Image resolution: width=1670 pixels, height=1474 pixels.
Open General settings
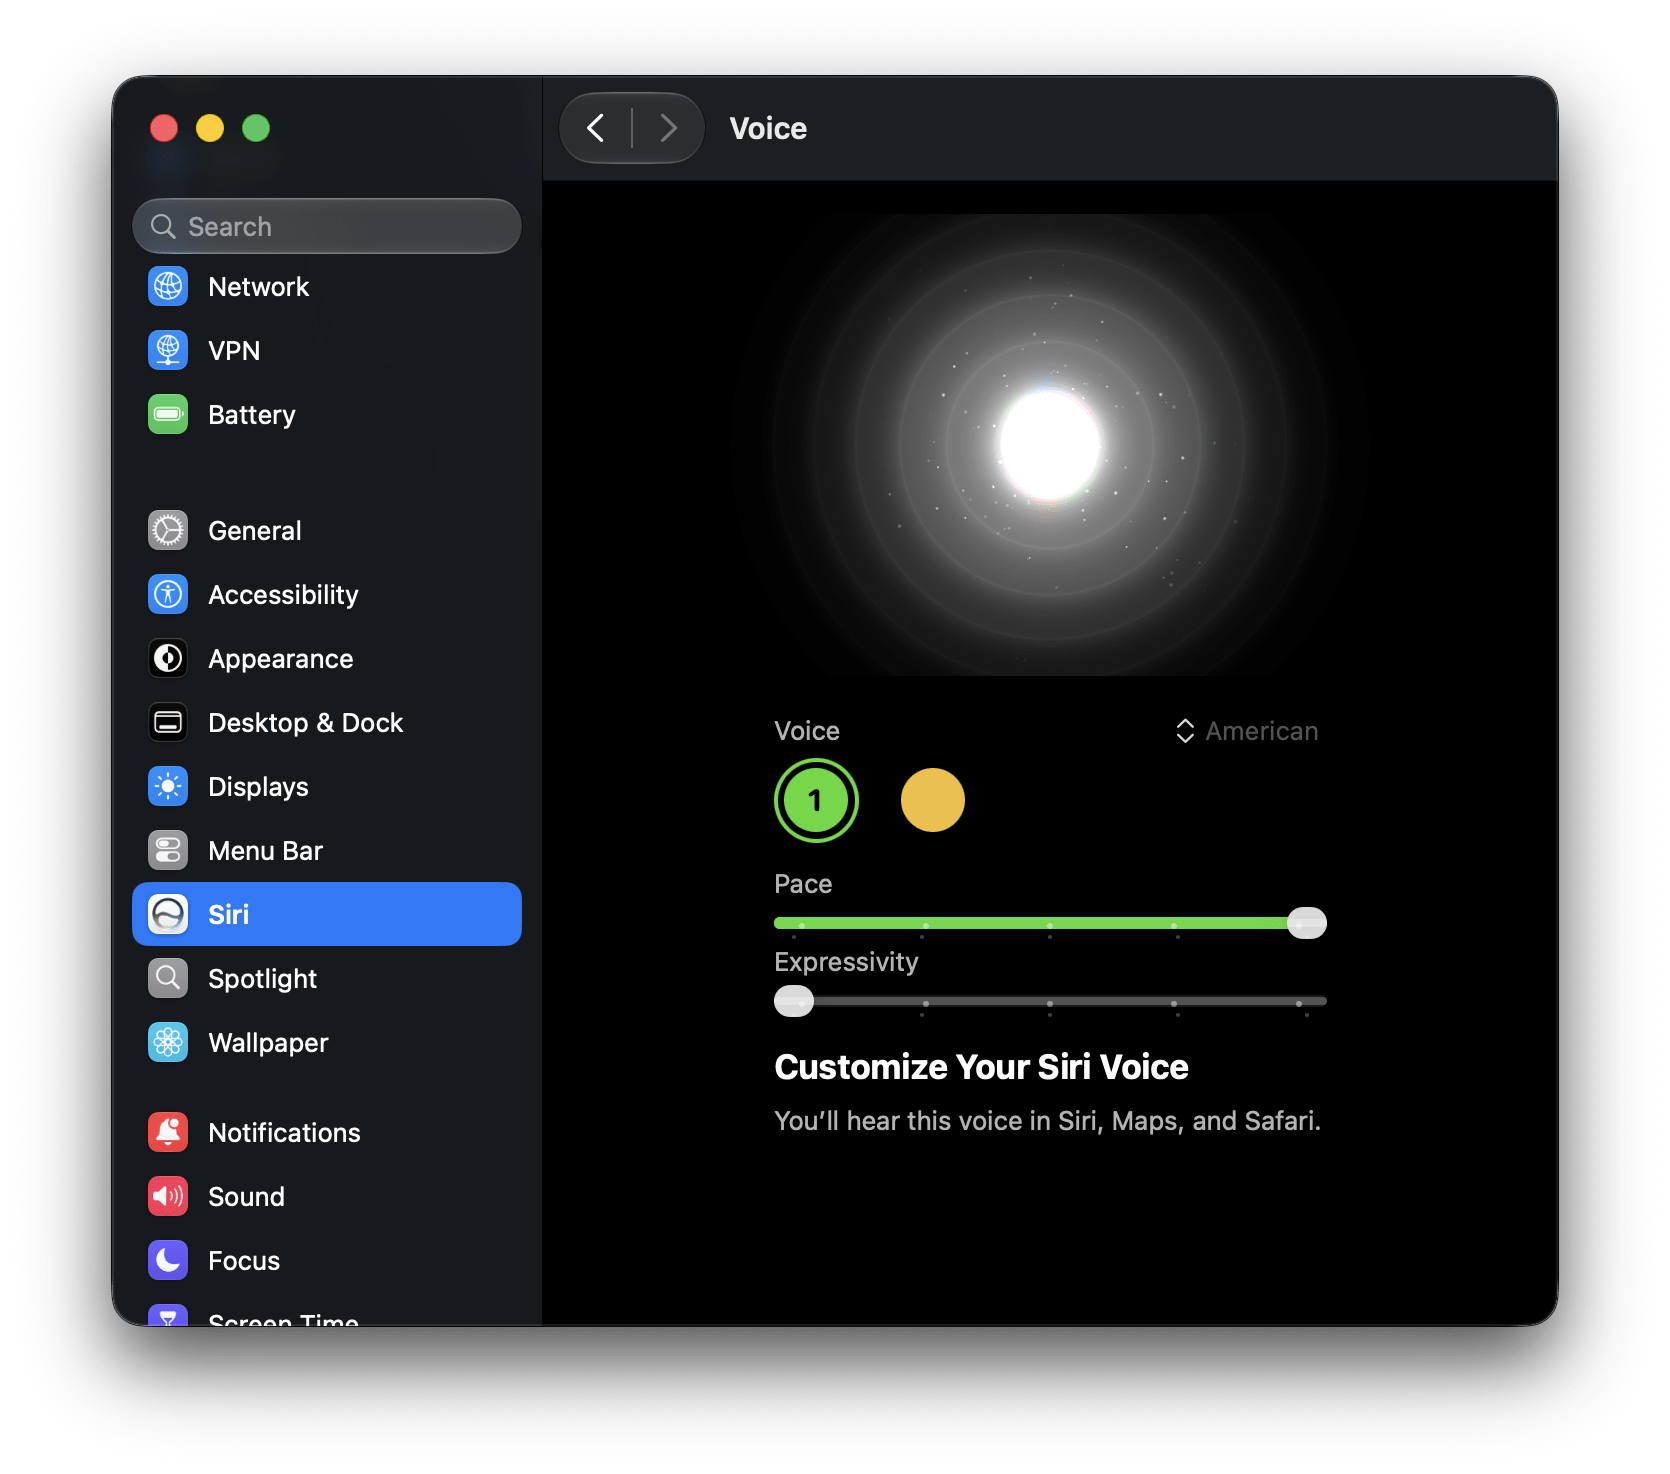click(327, 531)
